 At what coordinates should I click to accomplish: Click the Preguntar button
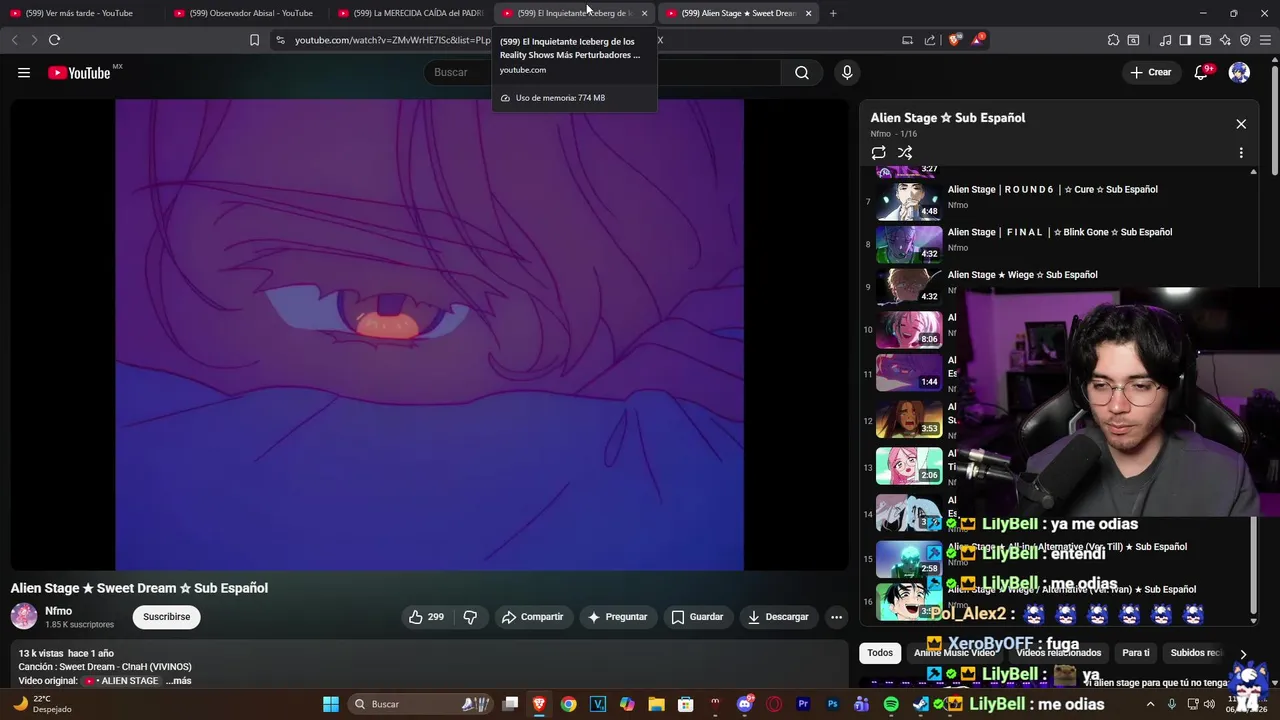pyautogui.click(x=617, y=617)
